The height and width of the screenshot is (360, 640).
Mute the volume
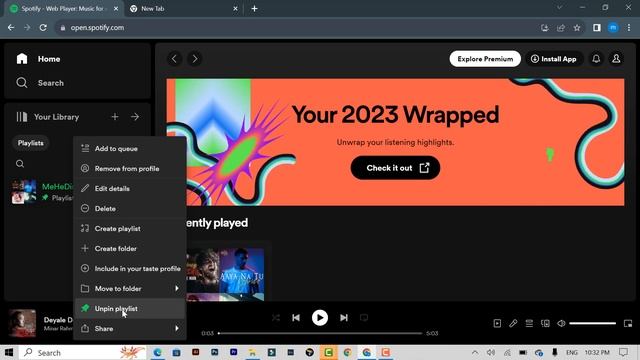[x=561, y=323]
